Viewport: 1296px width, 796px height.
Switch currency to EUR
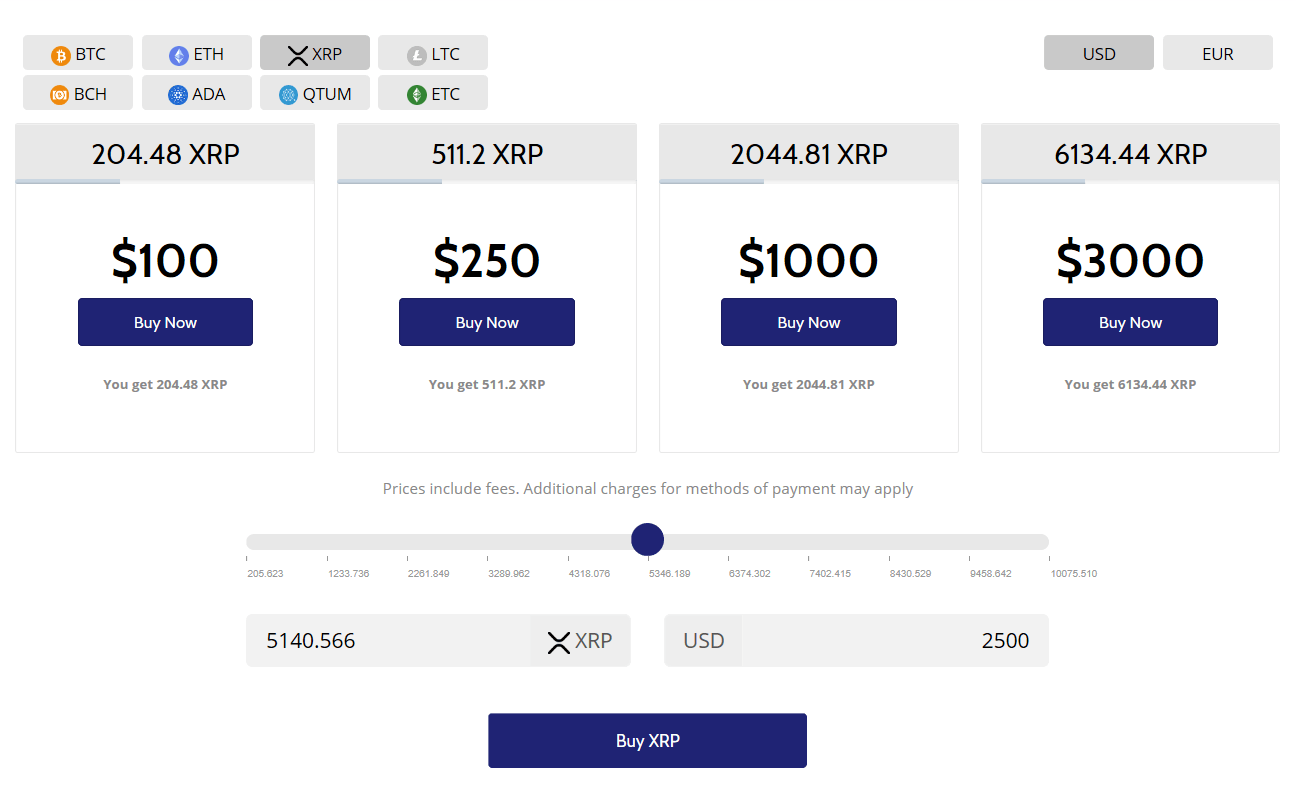point(1217,54)
